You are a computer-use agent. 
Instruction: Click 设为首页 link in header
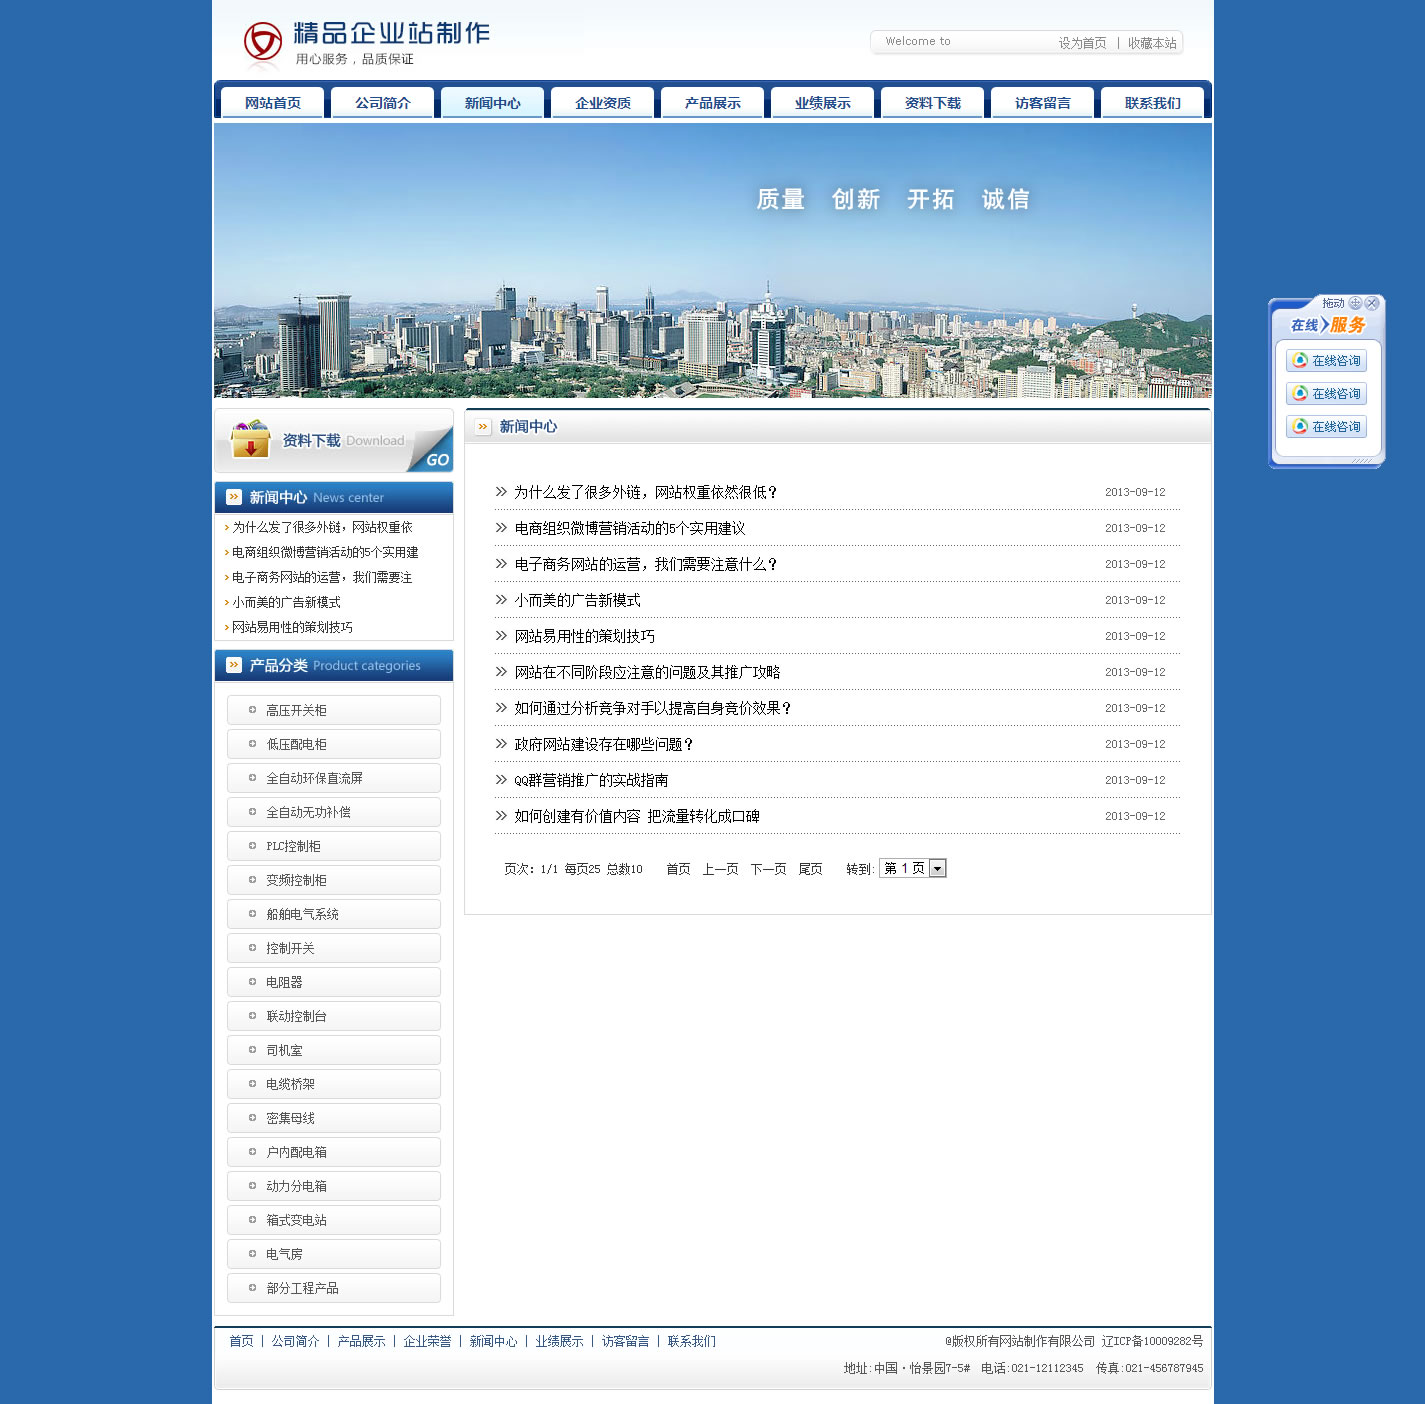1082,43
